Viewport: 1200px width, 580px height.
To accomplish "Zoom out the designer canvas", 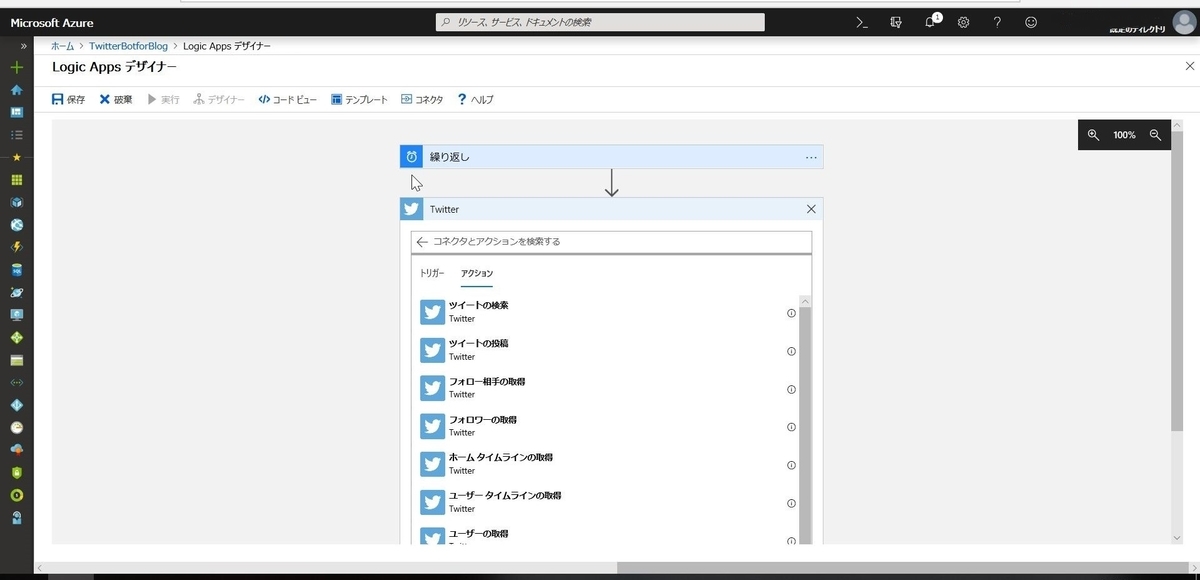I will pyautogui.click(x=1155, y=134).
